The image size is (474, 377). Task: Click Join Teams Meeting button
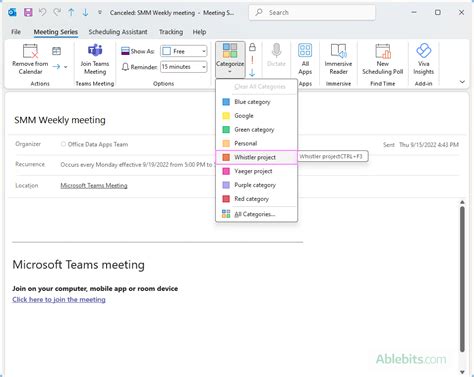pos(95,59)
